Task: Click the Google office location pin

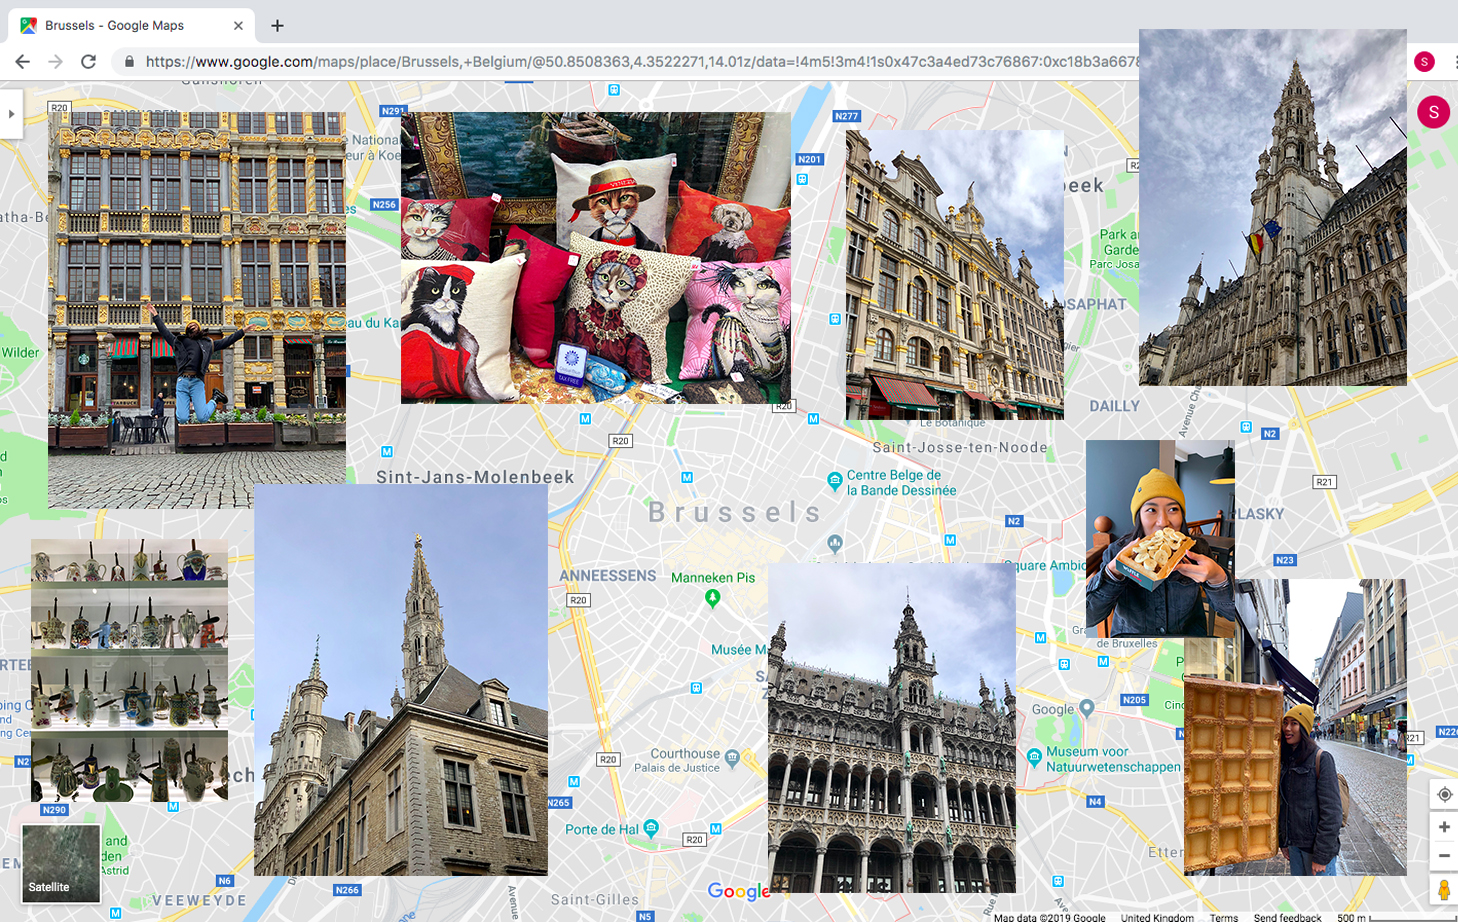Action: [x=1086, y=708]
